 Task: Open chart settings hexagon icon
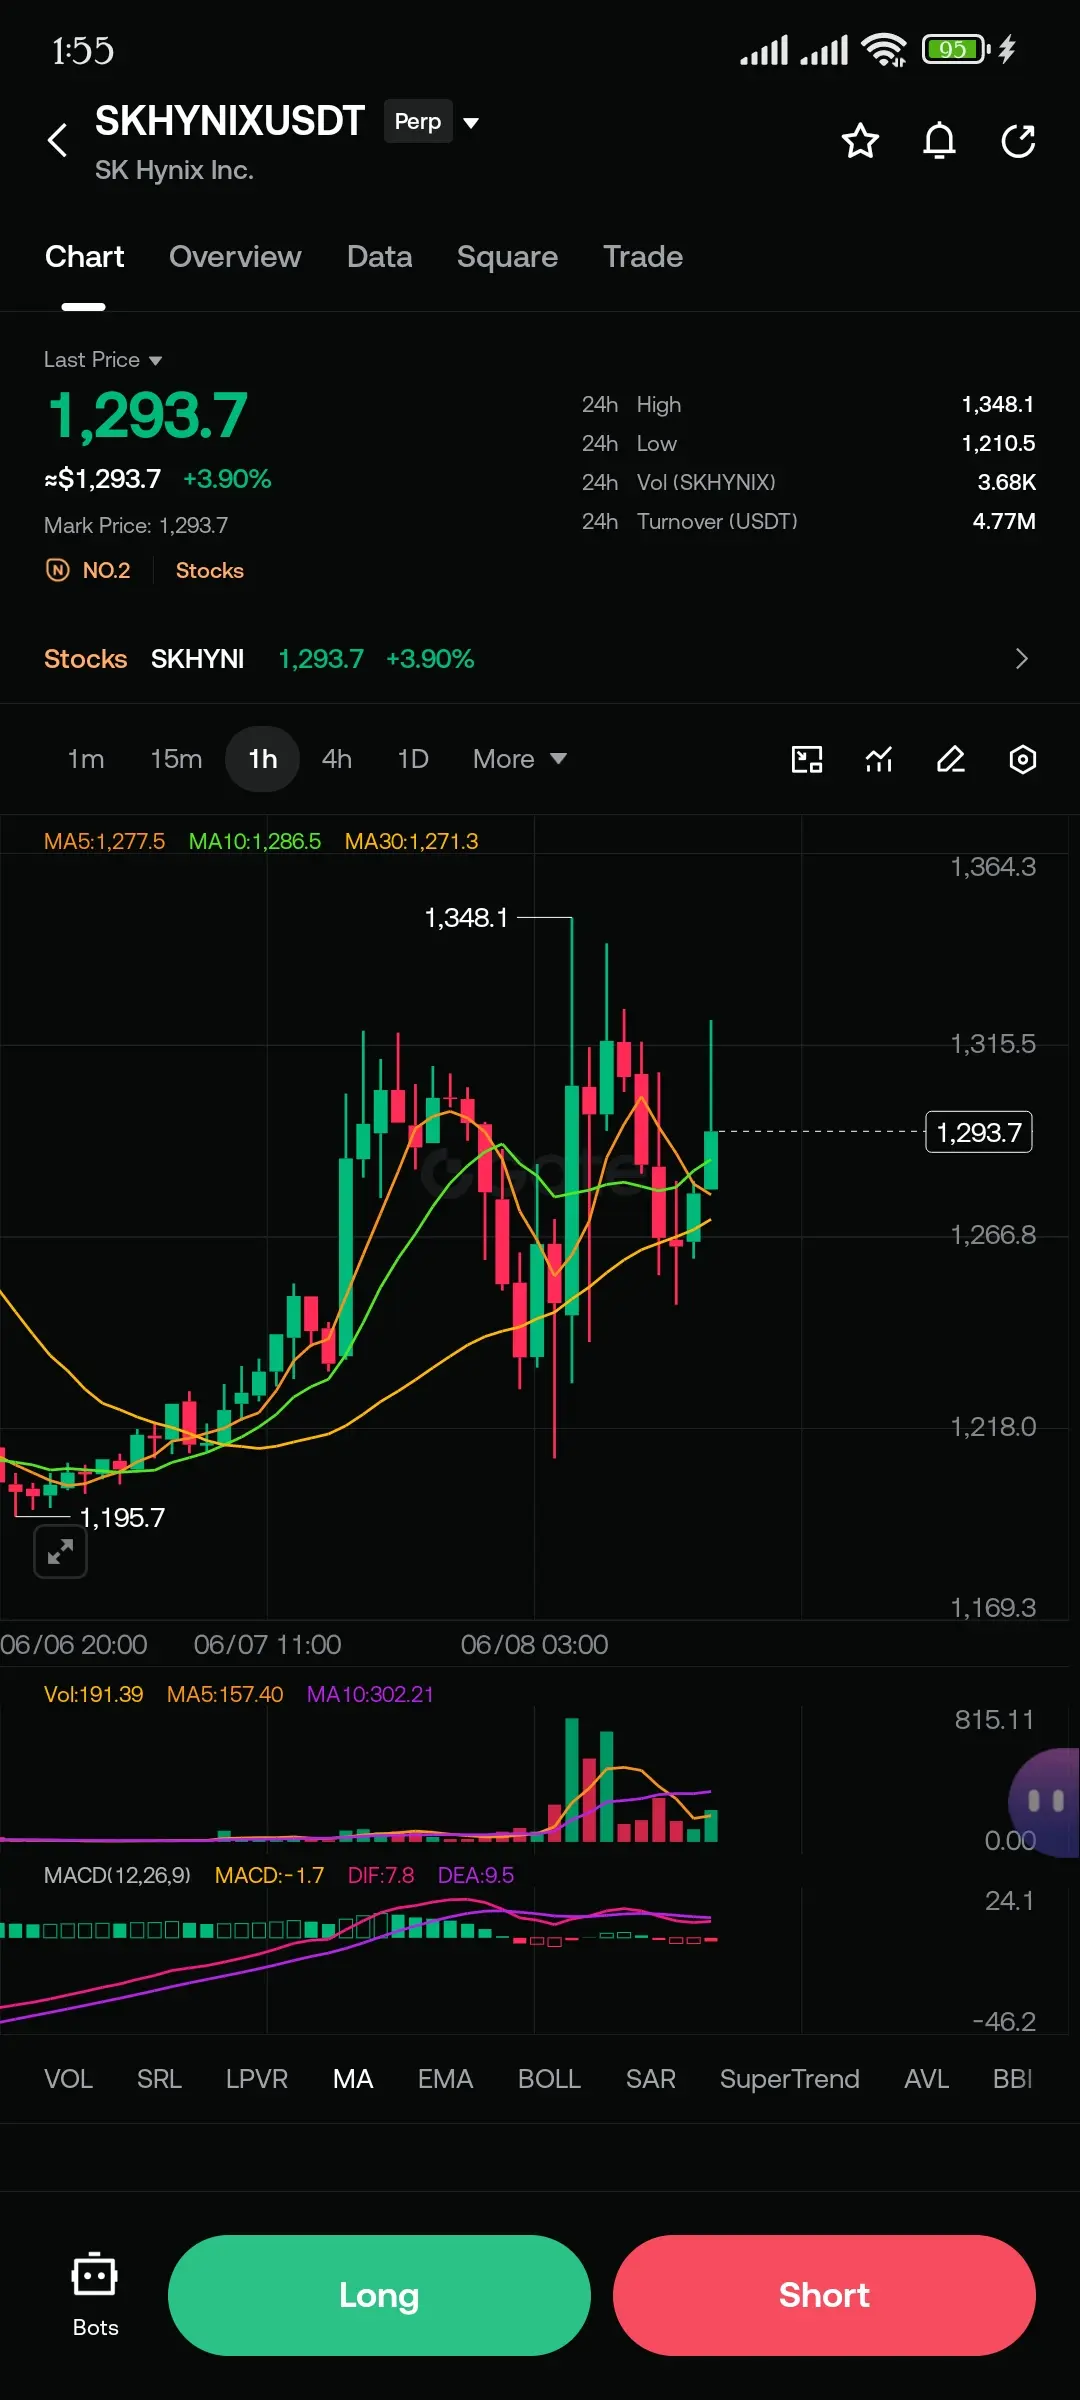pos(1022,760)
